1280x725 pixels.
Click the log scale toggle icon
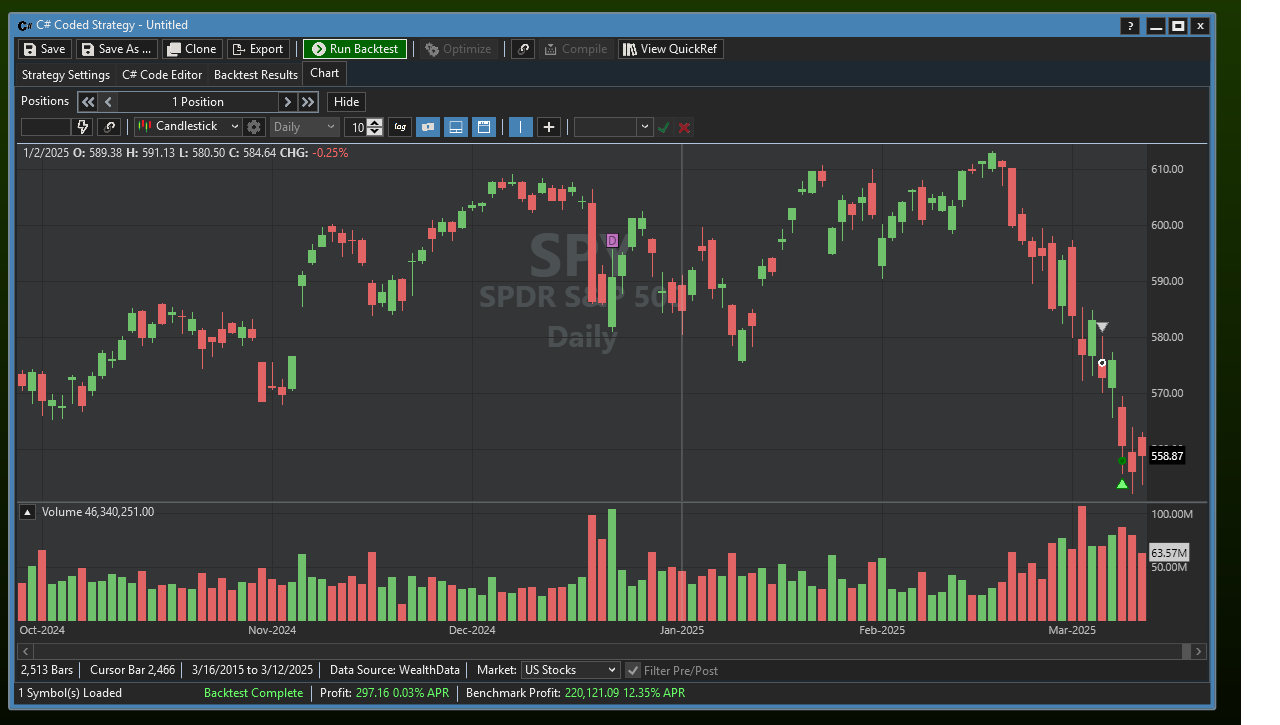pyautogui.click(x=401, y=127)
